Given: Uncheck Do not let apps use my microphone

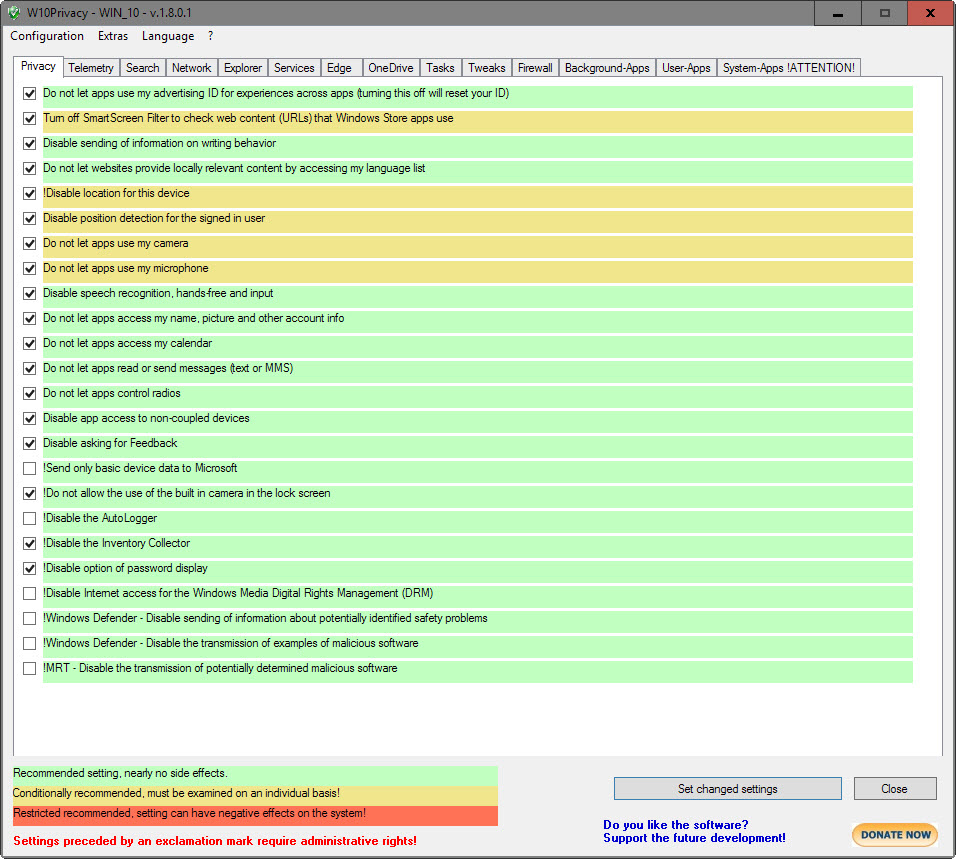Looking at the screenshot, I should pyautogui.click(x=29, y=268).
